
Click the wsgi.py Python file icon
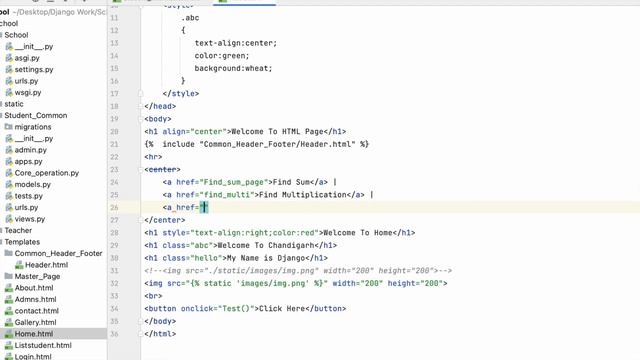click(9, 92)
